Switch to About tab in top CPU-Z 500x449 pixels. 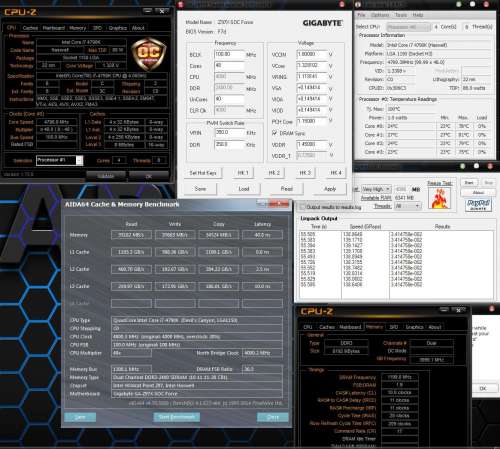pyautogui.click(x=138, y=28)
